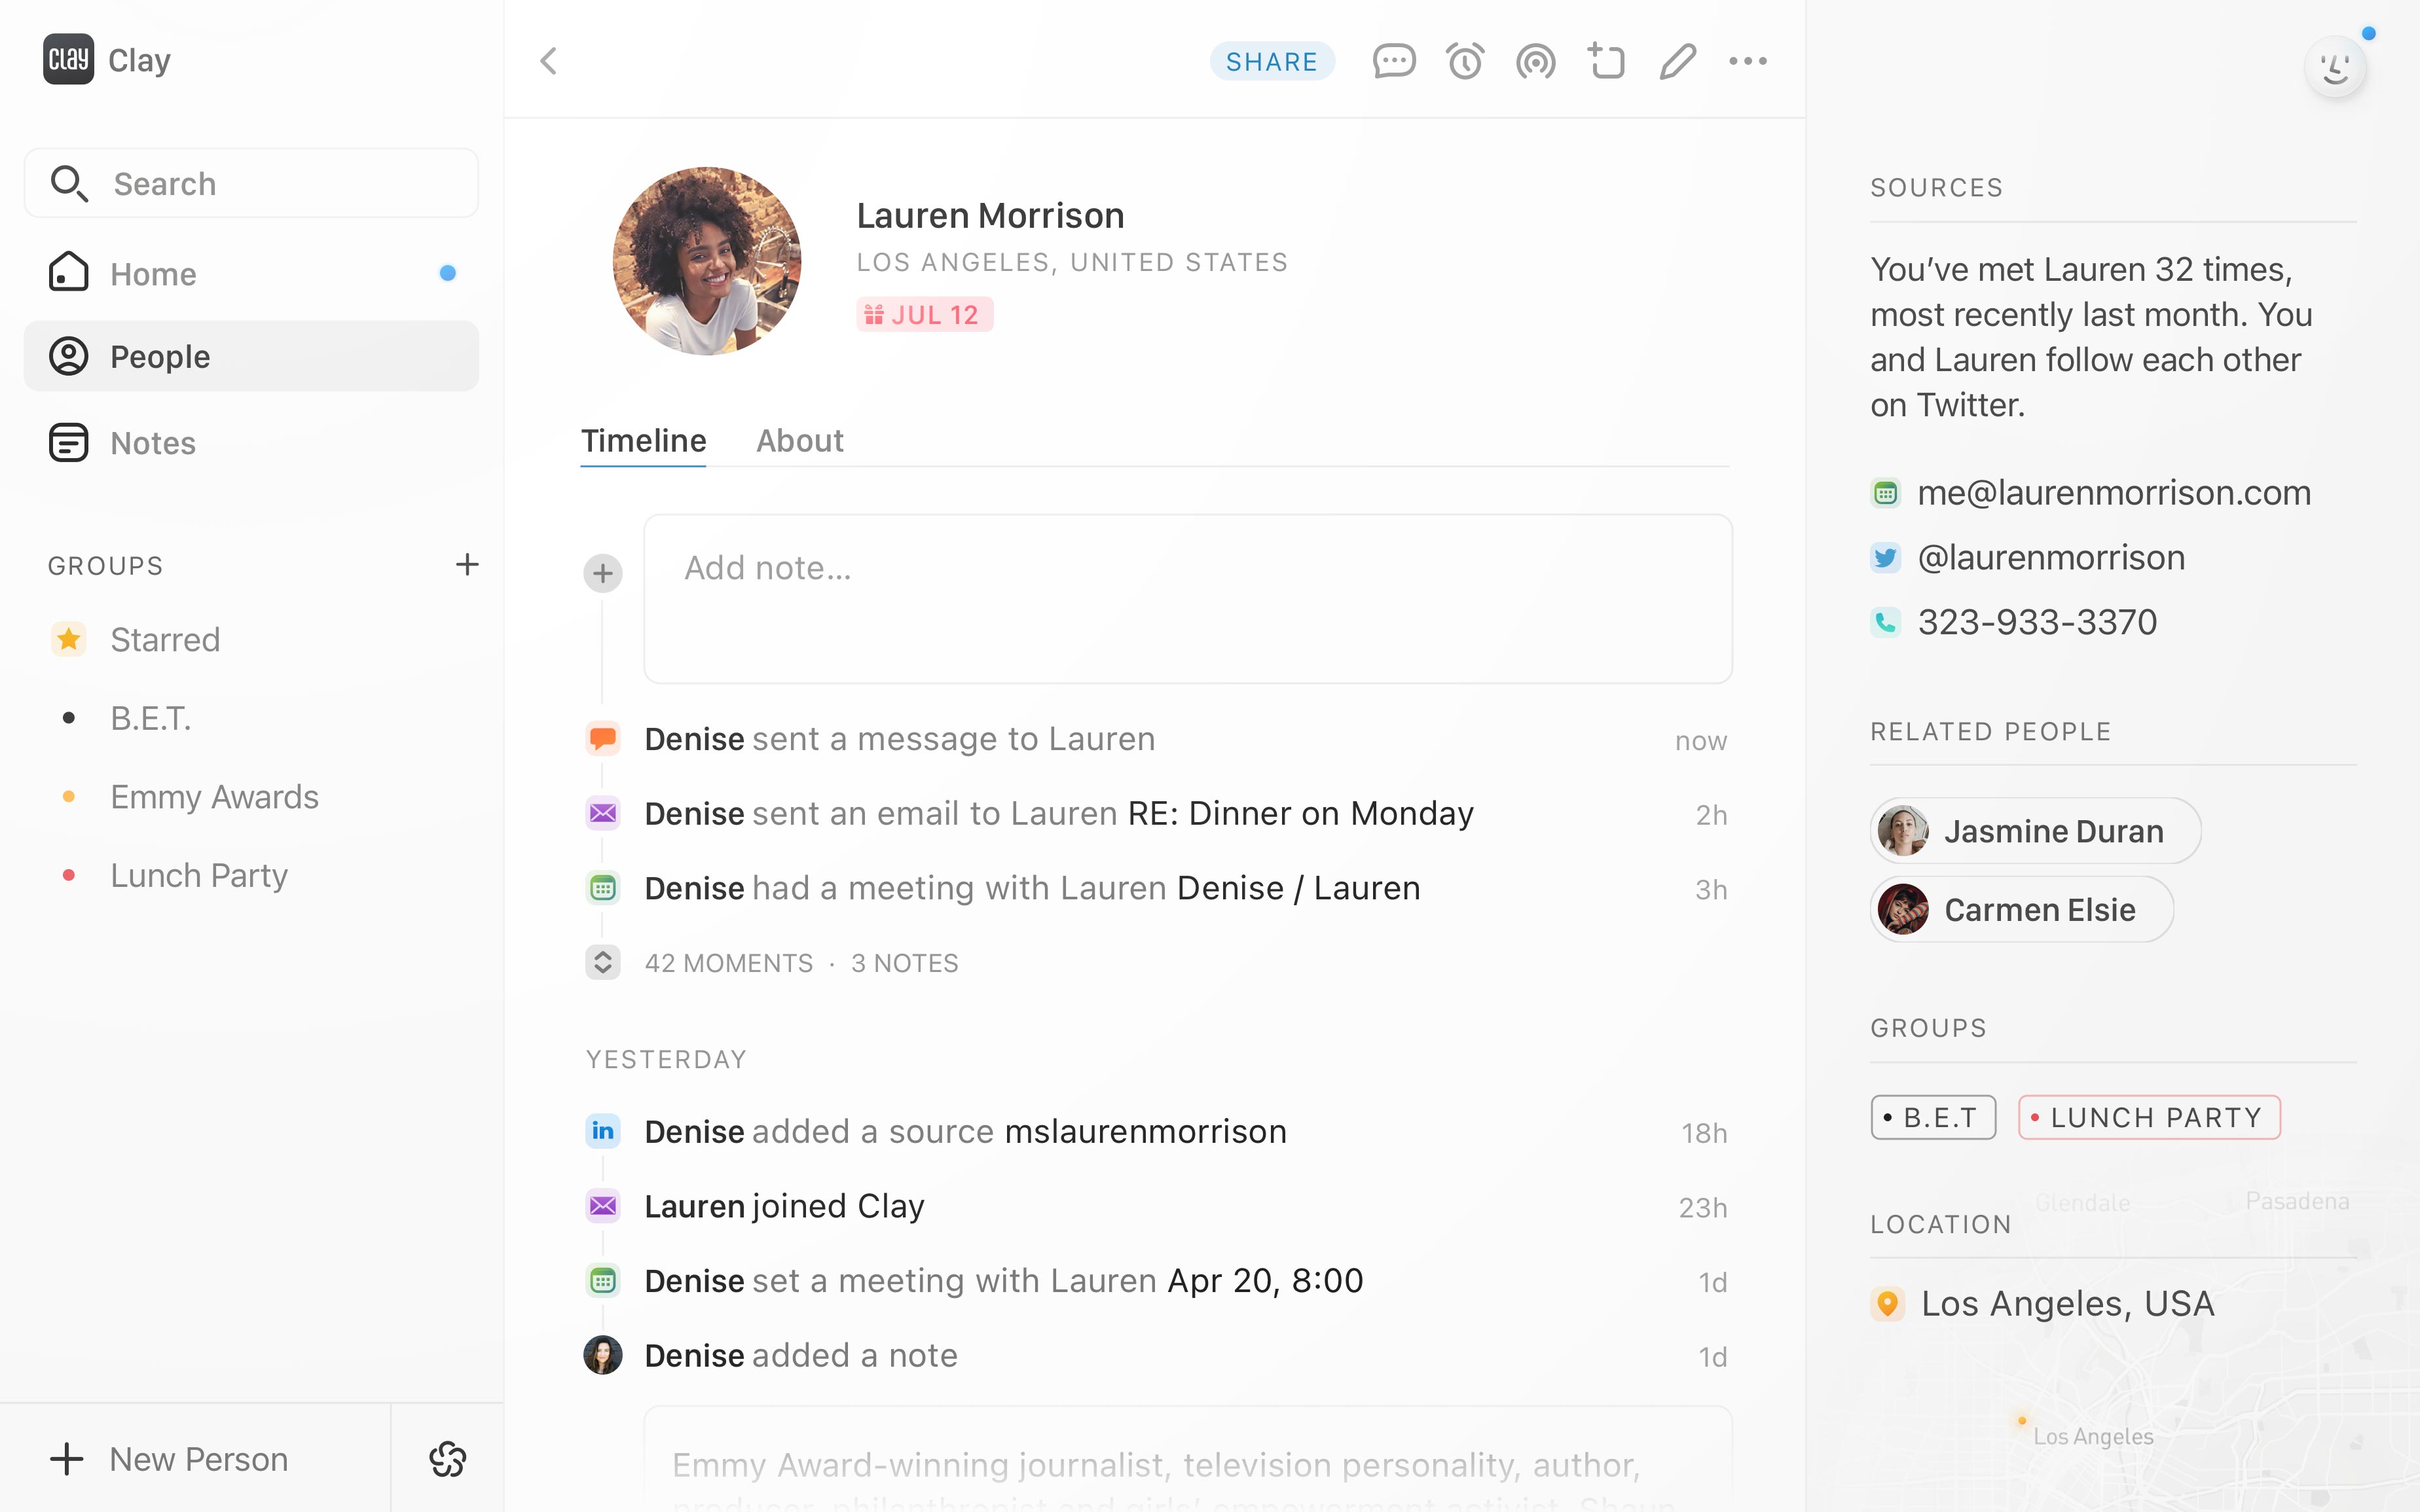Select the Lunch Party group tag
Image resolution: width=2420 pixels, height=1512 pixels.
[x=2149, y=1117]
